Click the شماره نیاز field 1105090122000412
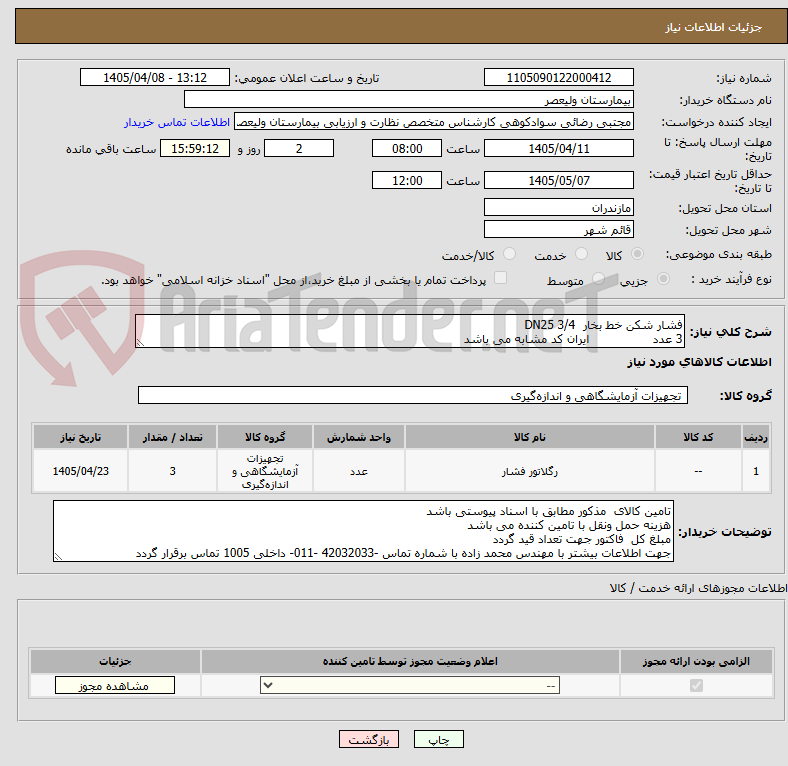Screen dimensions: 788x766 (x=558, y=77)
